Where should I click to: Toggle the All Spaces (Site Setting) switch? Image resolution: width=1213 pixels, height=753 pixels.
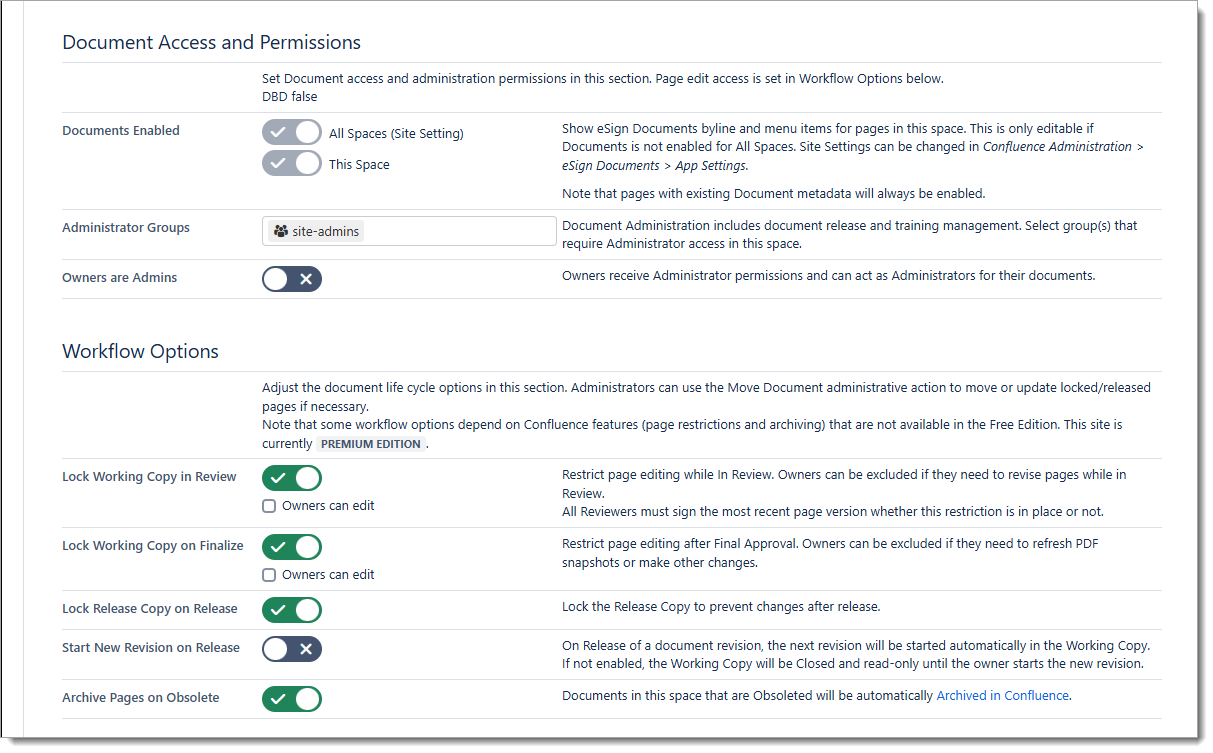291,133
